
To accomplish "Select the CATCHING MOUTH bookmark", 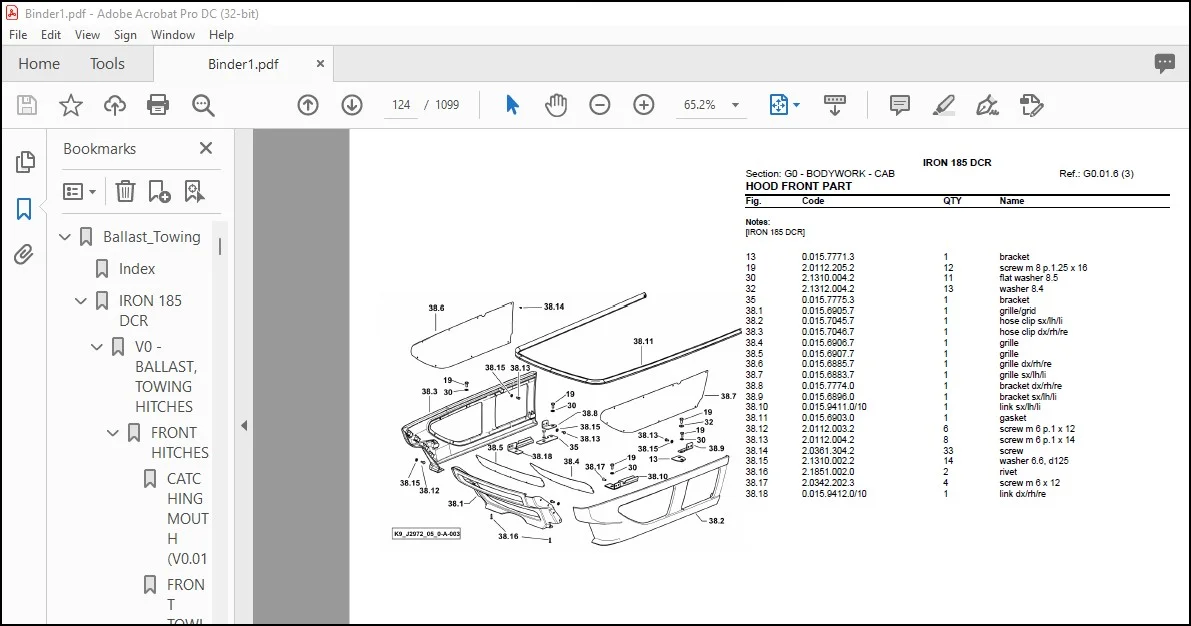I will (x=187, y=519).
